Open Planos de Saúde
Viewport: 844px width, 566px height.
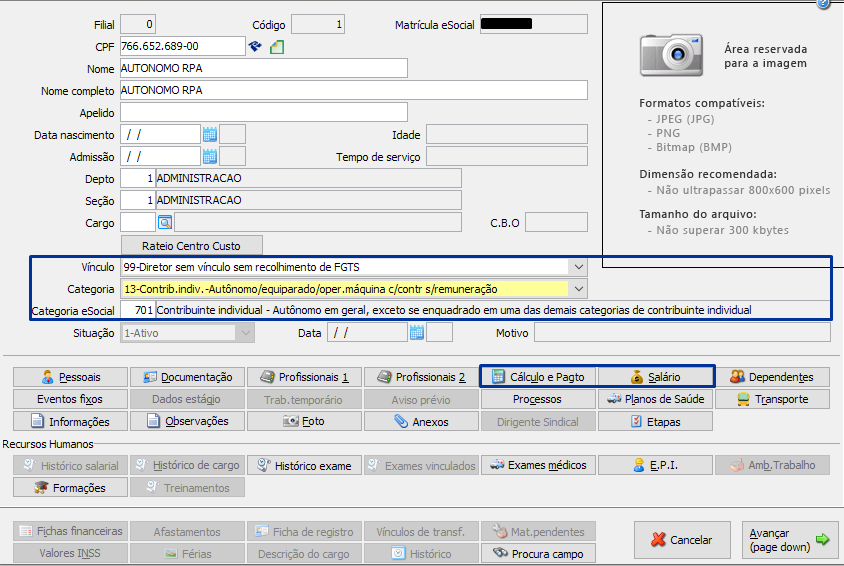click(655, 399)
